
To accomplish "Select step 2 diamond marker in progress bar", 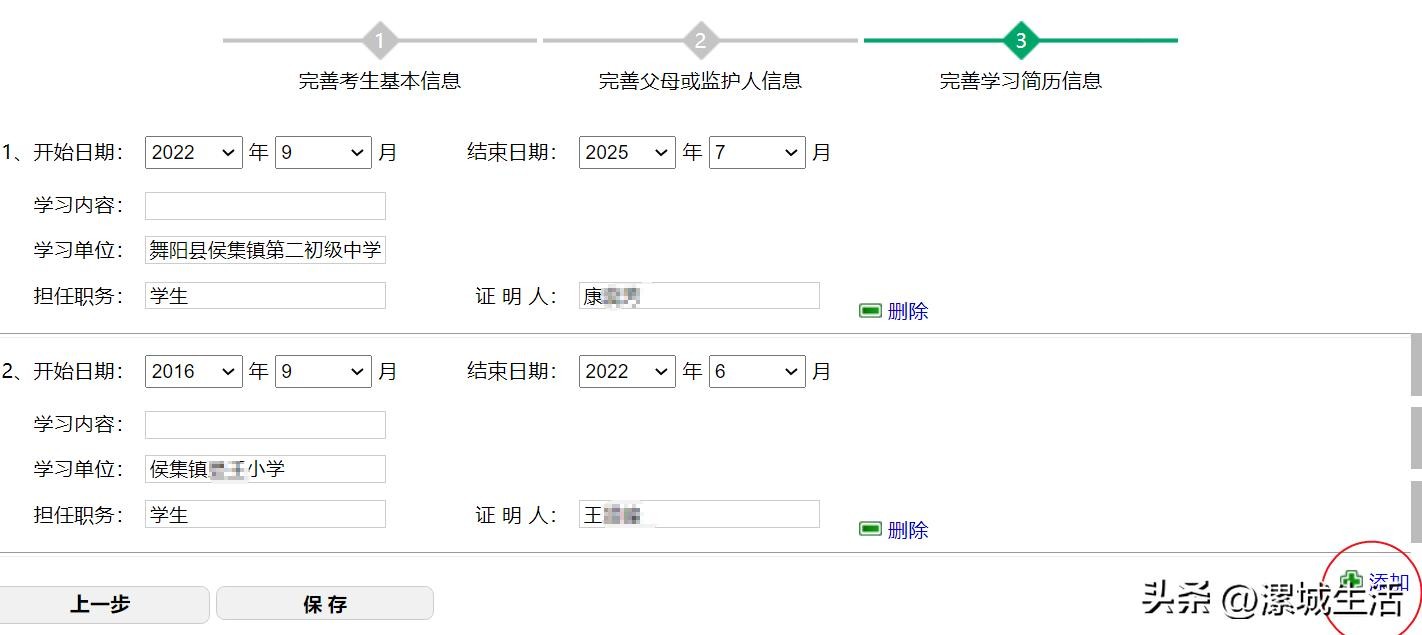I will point(700,41).
